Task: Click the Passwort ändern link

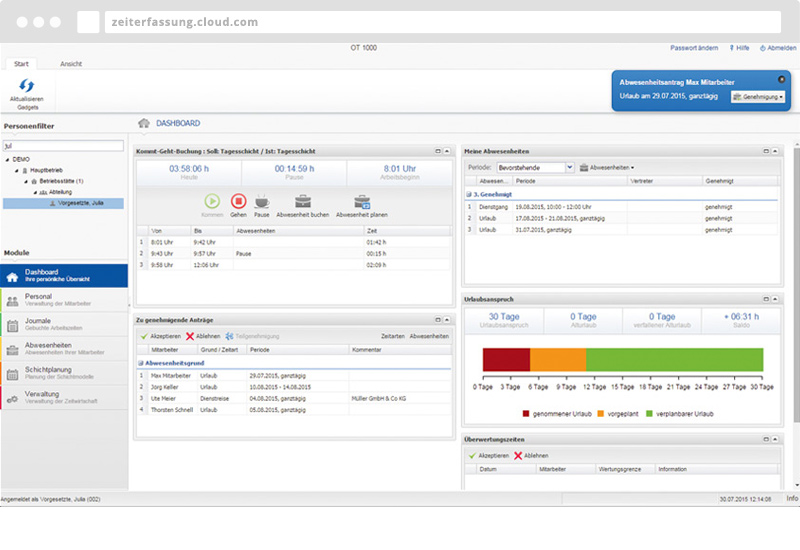Action: (694, 48)
